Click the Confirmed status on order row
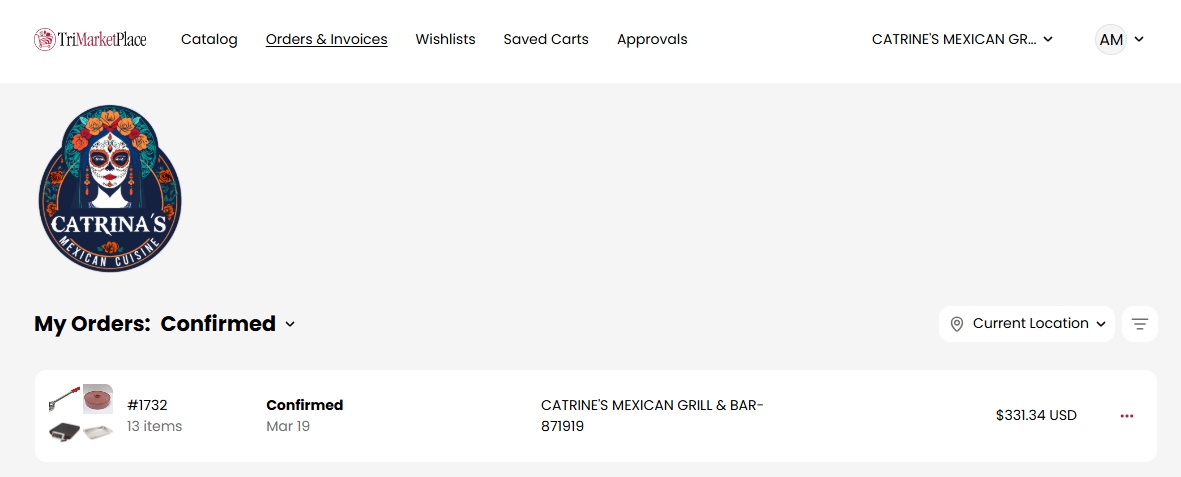The height and width of the screenshot is (477, 1181). (x=304, y=405)
